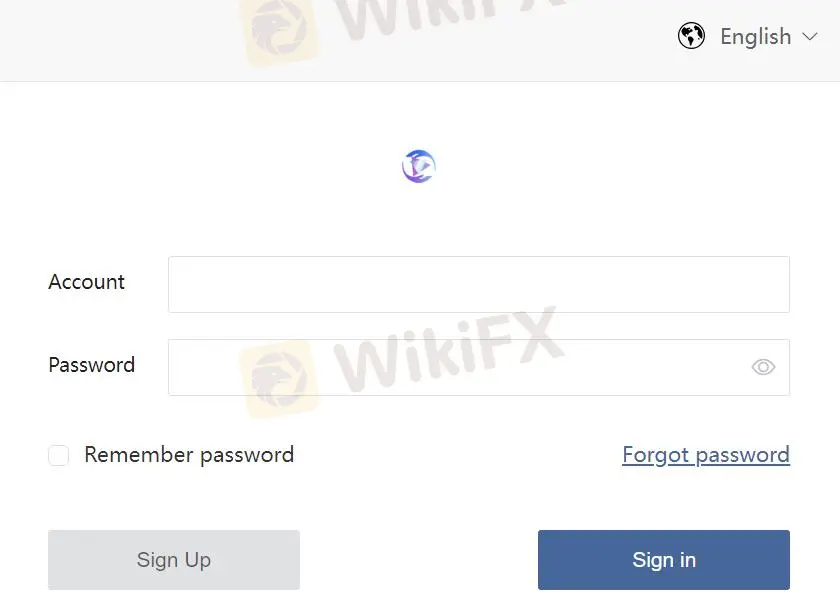Click the WikiFX watermark text over the form

click(450, 350)
